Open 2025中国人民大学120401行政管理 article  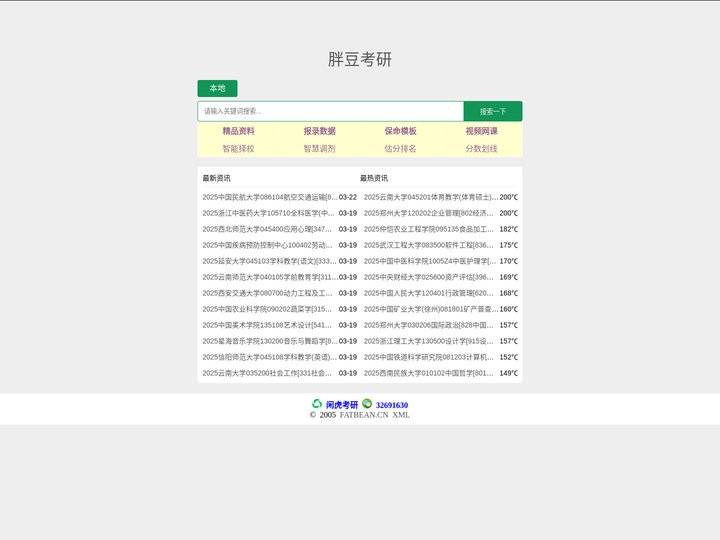coord(428,293)
